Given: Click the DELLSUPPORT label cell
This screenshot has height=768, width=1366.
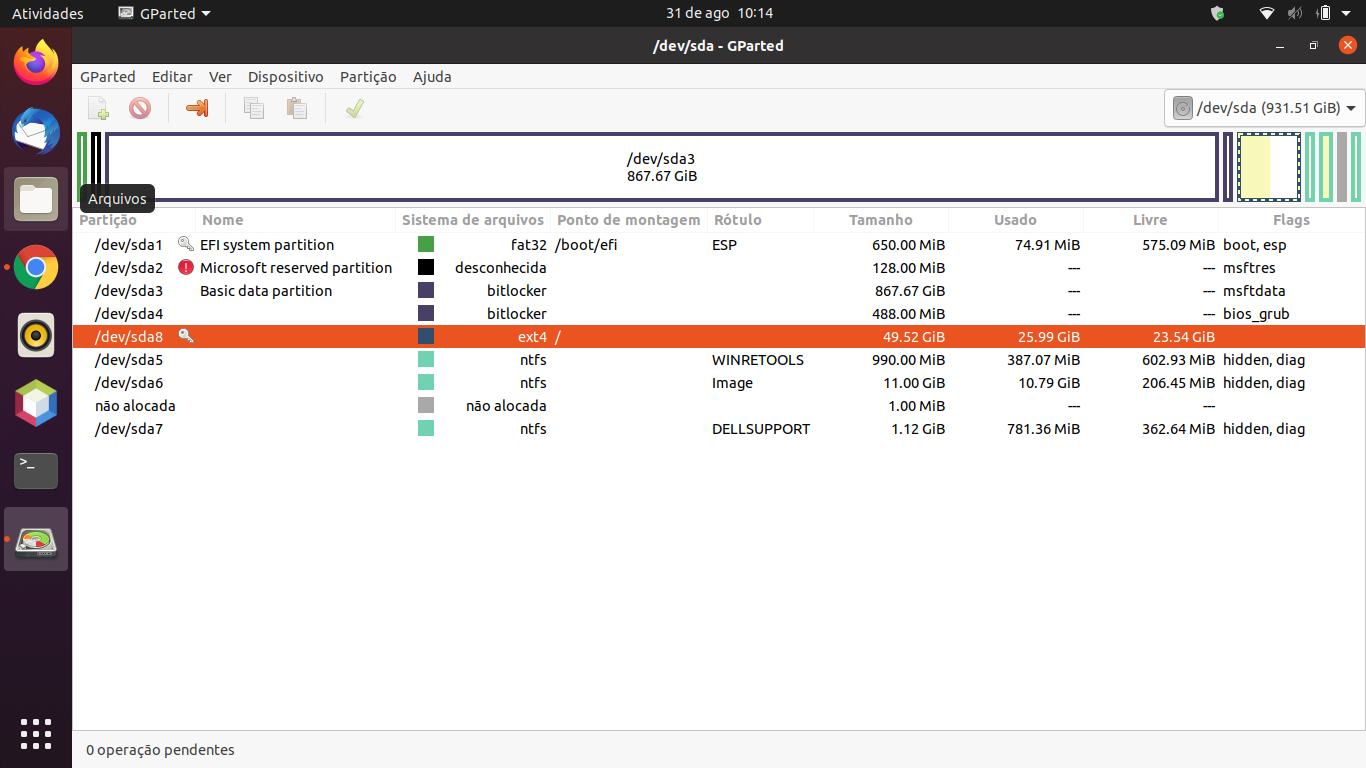Looking at the screenshot, I should [761, 428].
